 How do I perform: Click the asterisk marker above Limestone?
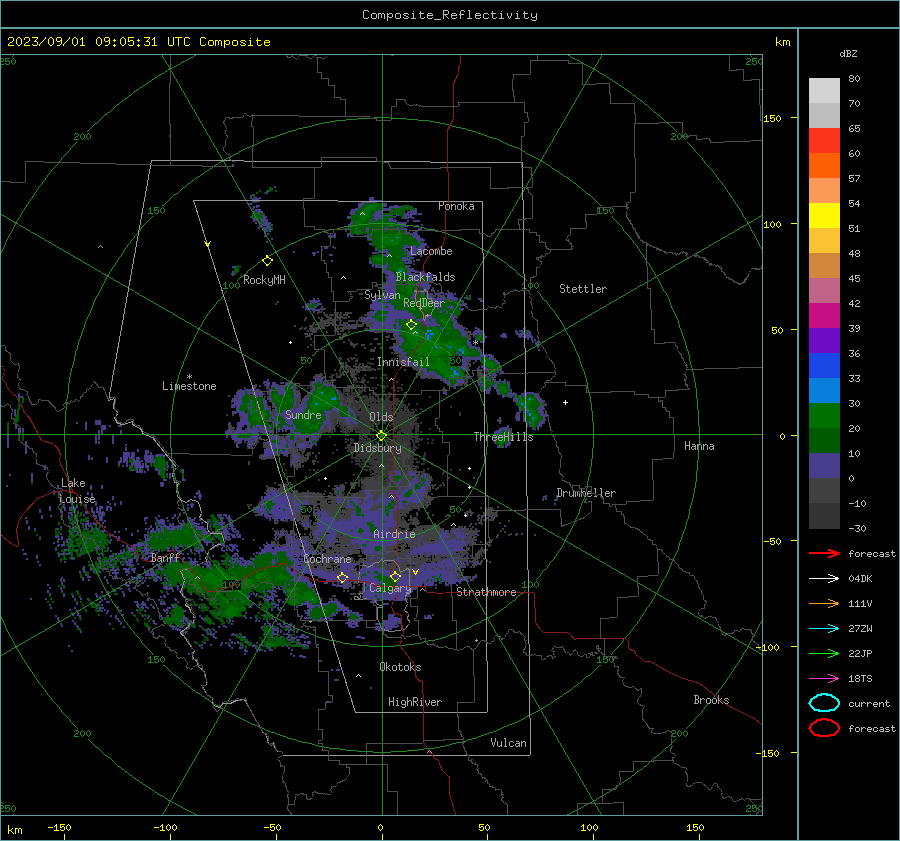click(x=189, y=377)
